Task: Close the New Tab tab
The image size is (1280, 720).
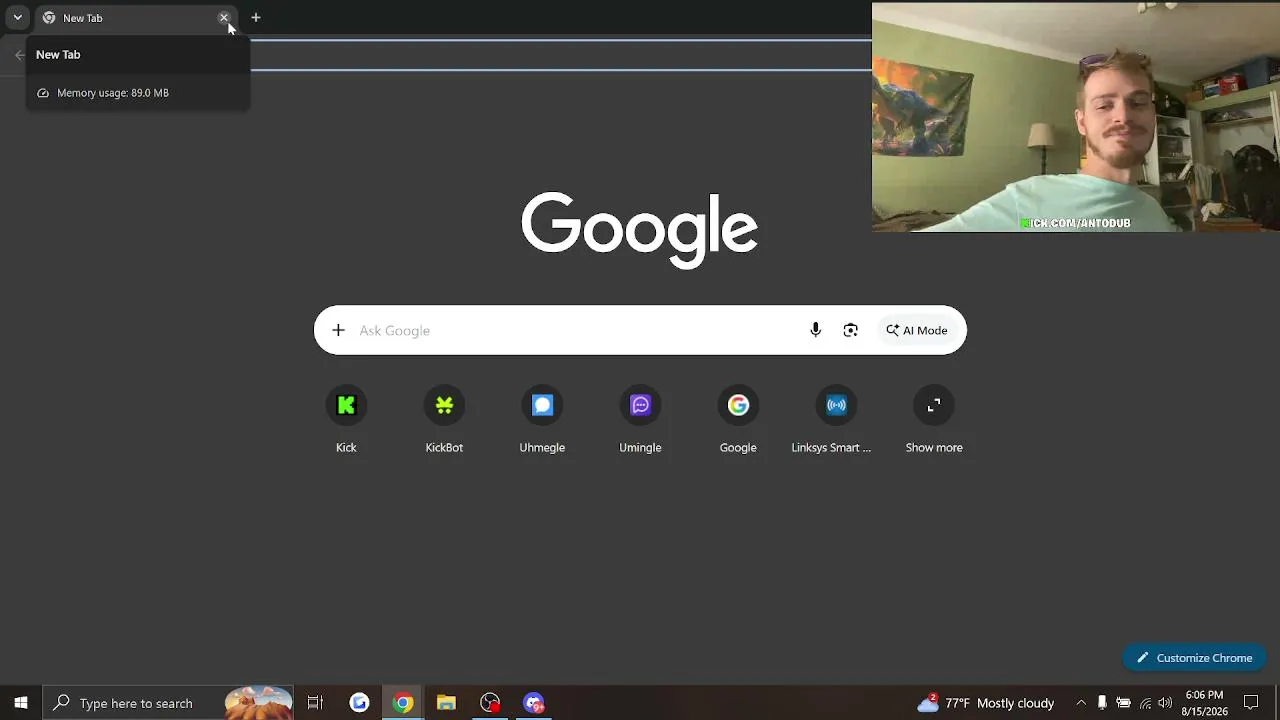Action: click(224, 18)
